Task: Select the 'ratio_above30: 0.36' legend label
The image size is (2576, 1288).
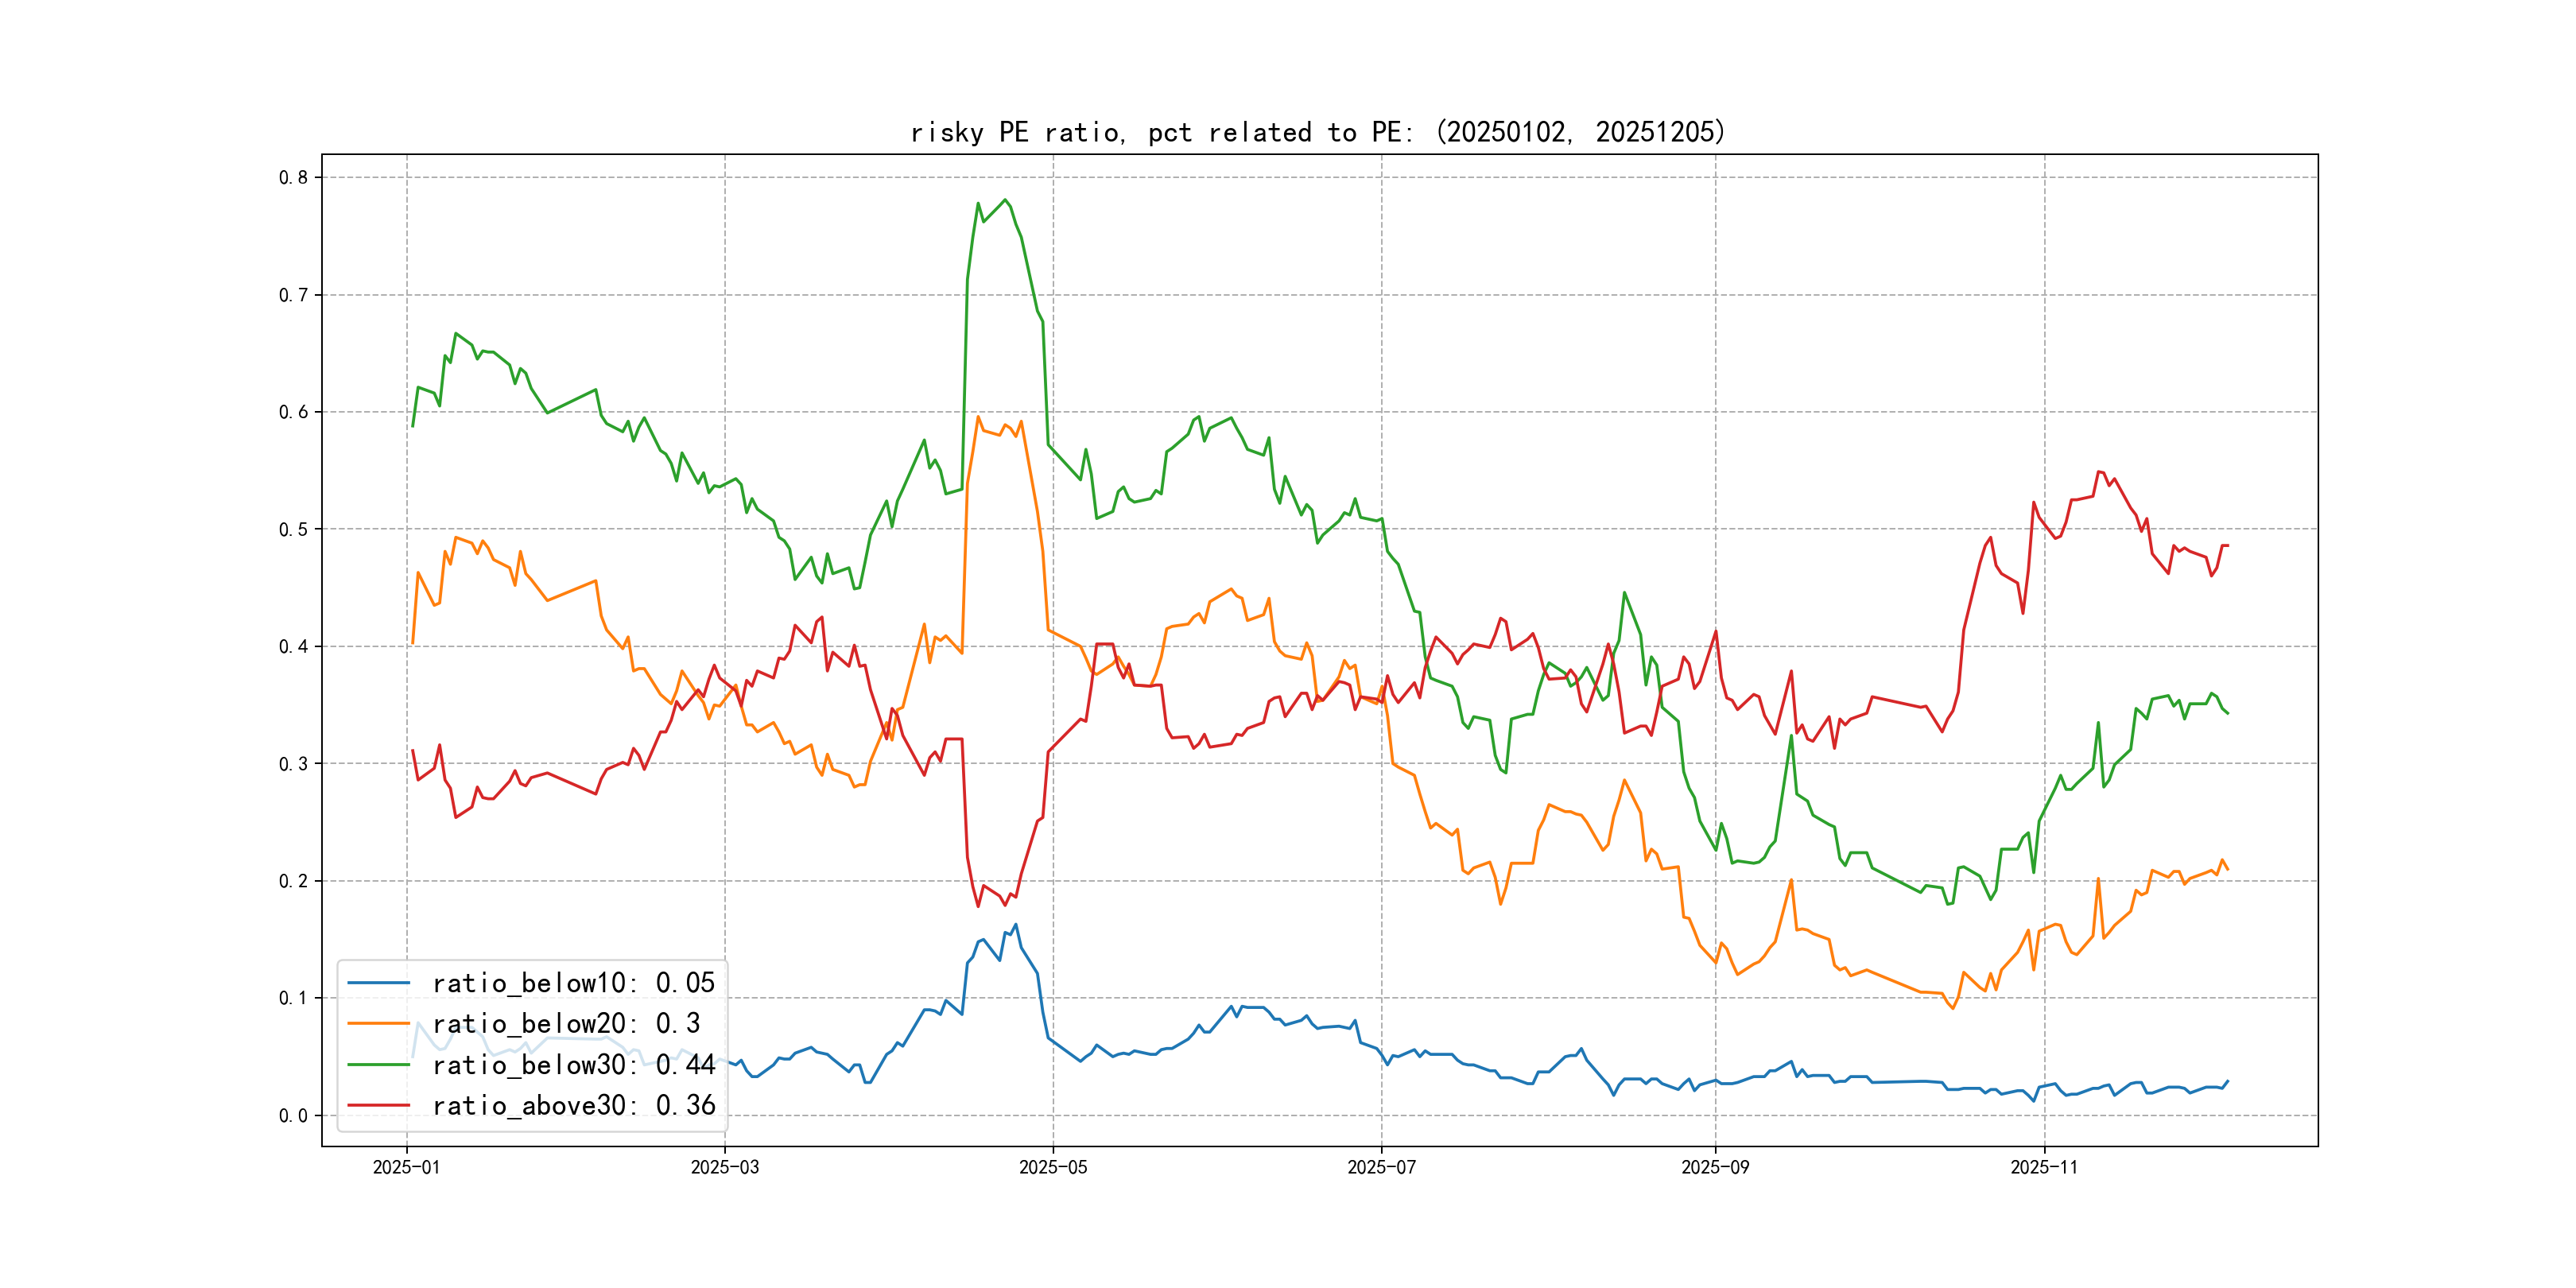Action: (573, 1106)
